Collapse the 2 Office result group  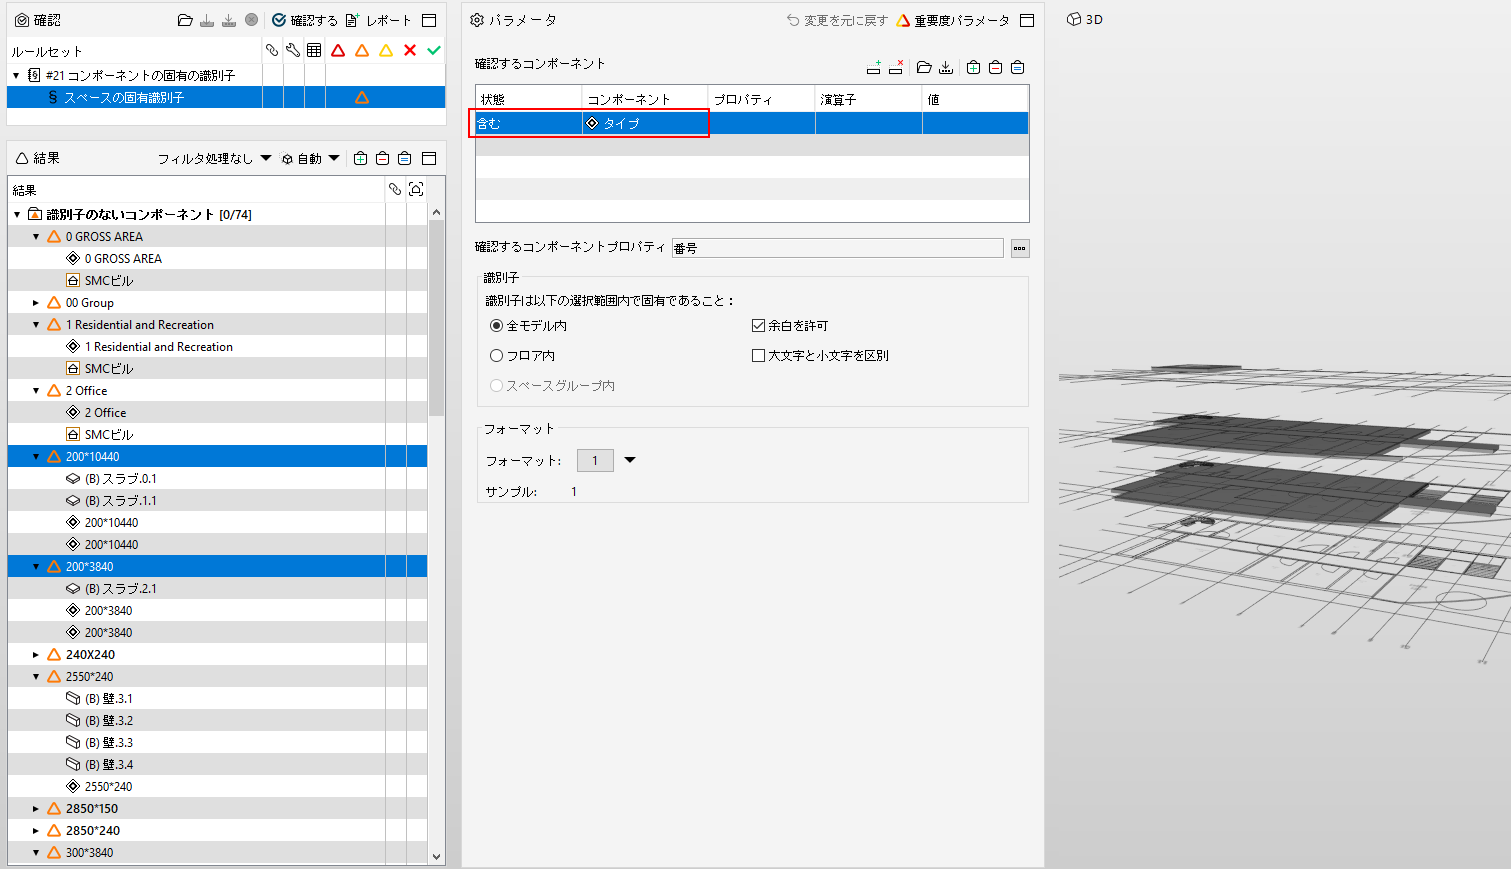click(x=36, y=391)
